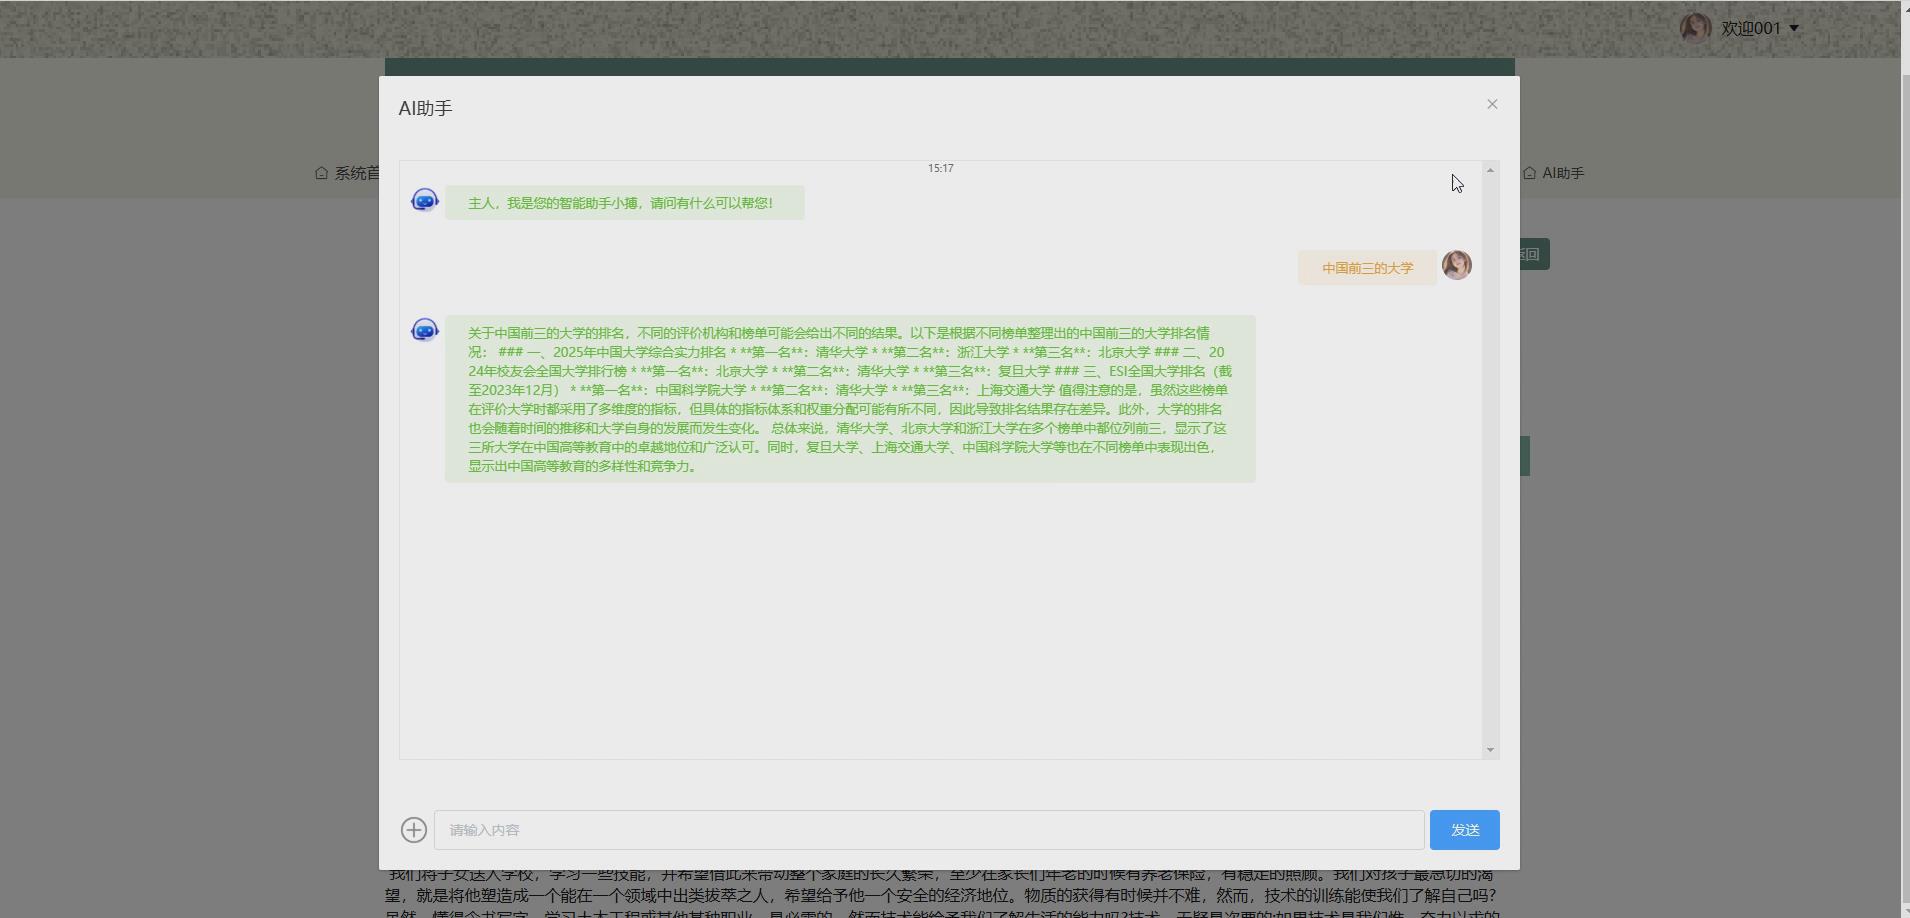The width and height of the screenshot is (1910, 918).
Task: Click the user avatar beside 中国前三的大学 message
Action: pos(1456,264)
